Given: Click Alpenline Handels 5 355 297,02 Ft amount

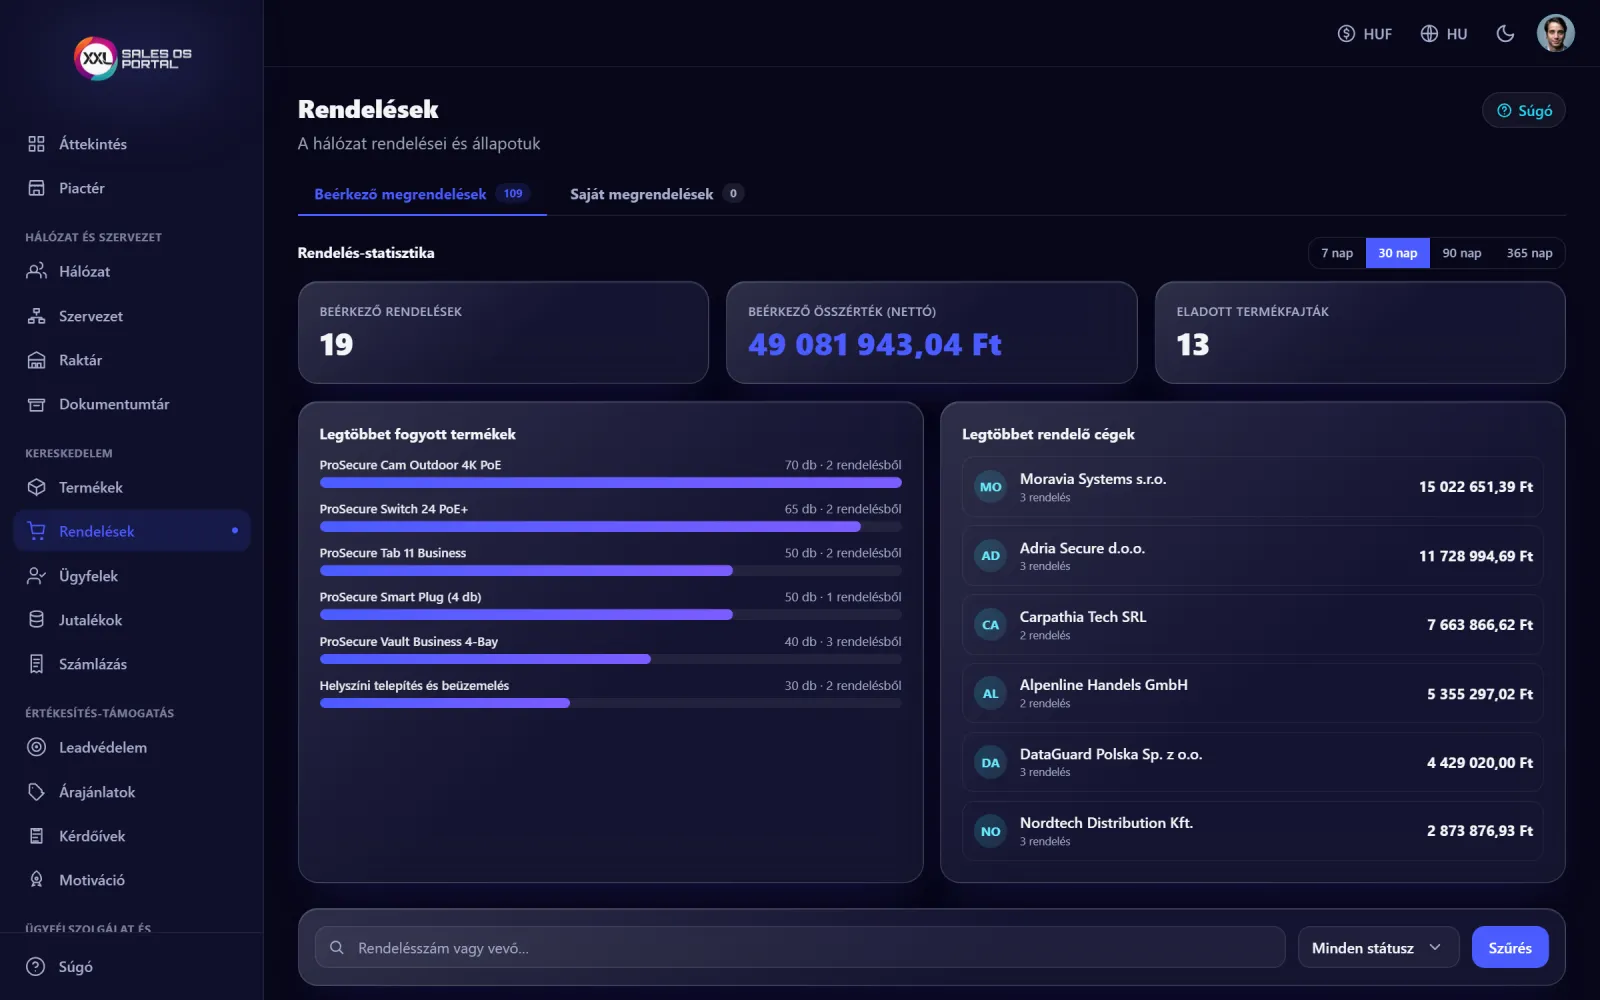Looking at the screenshot, I should pyautogui.click(x=1479, y=694).
